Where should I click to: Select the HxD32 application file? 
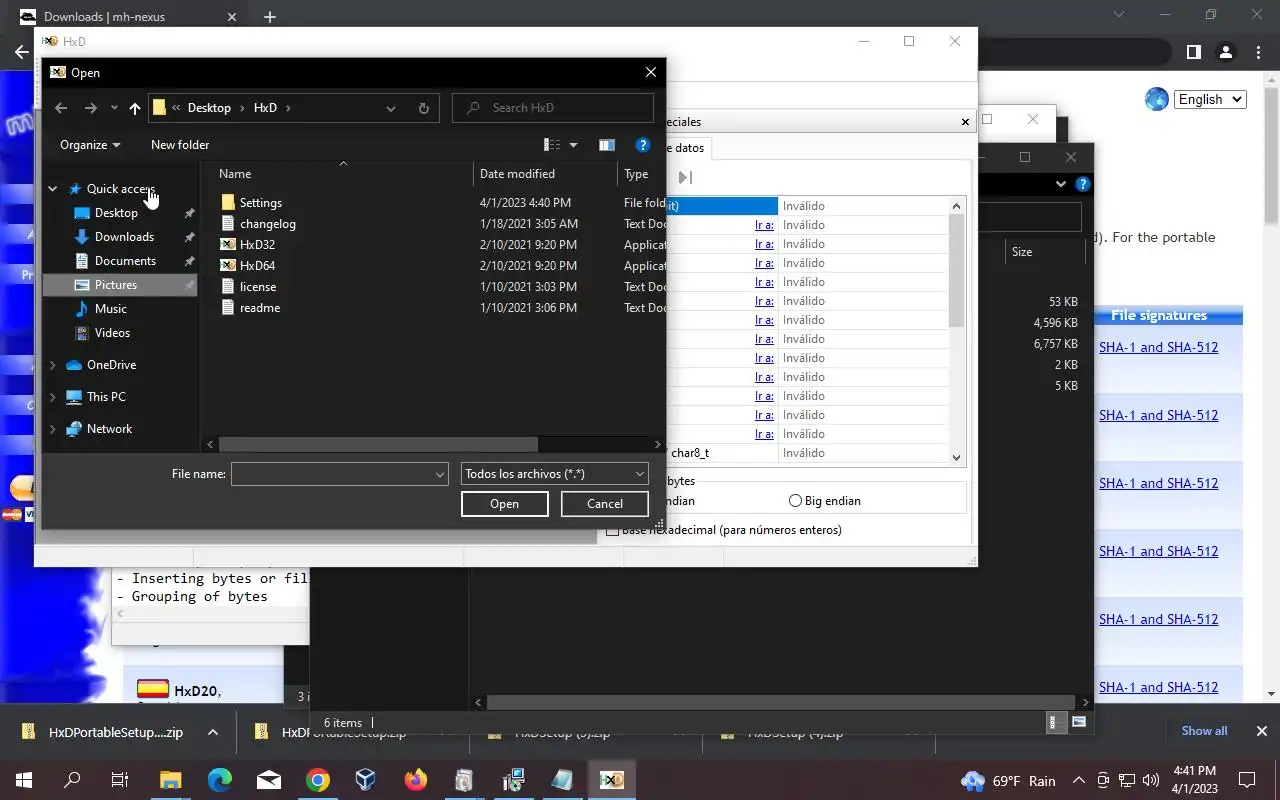click(257, 245)
